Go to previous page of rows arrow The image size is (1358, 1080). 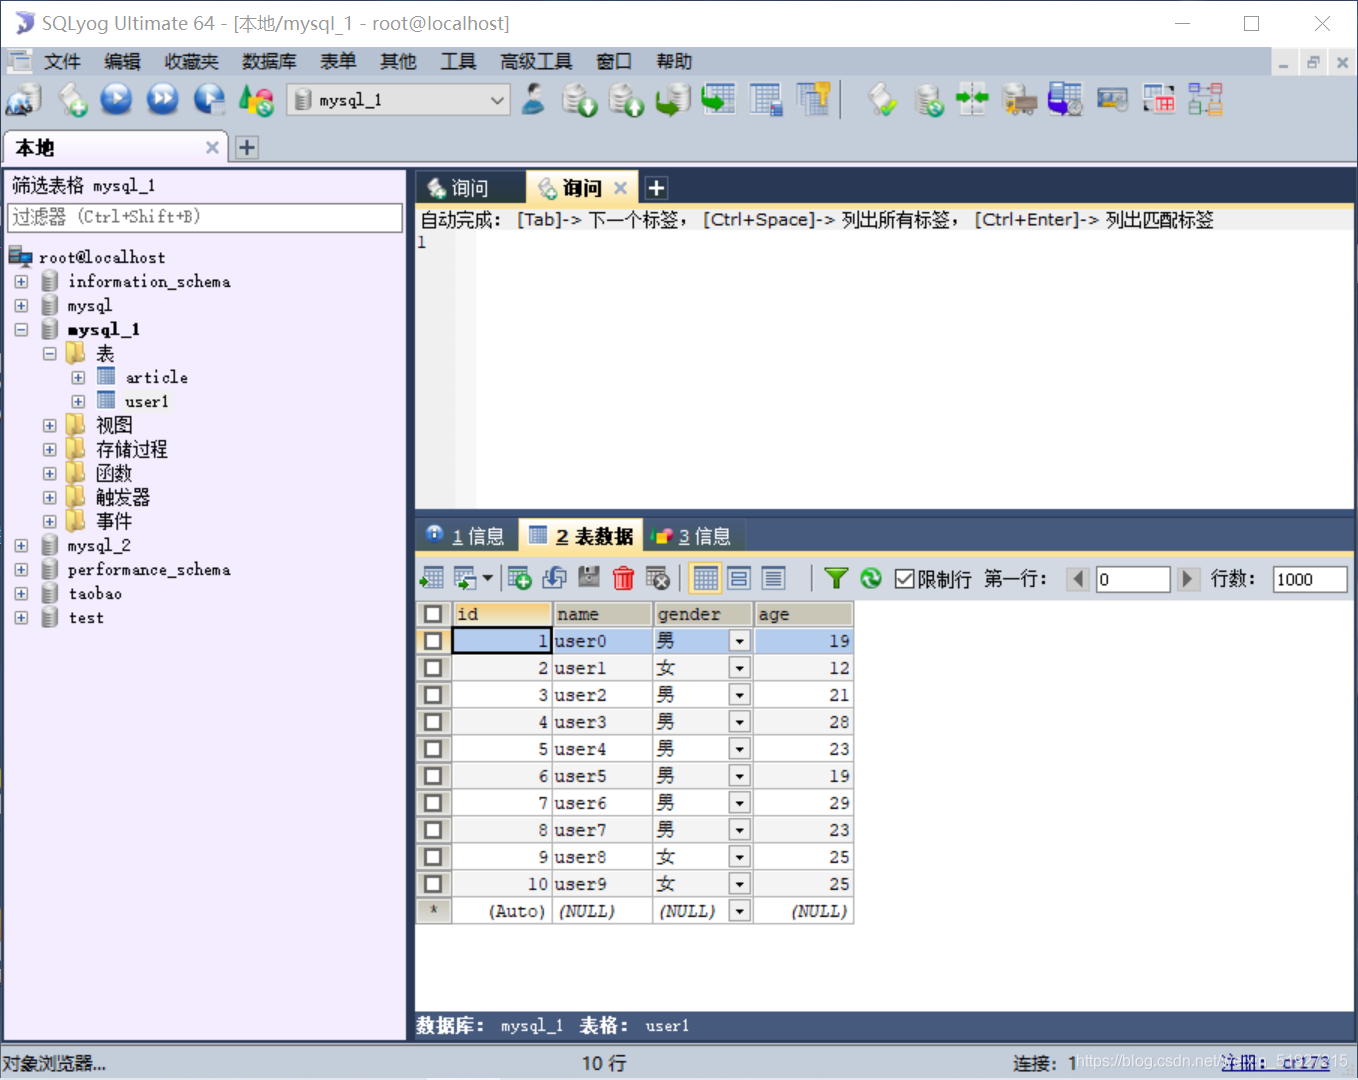click(1078, 579)
